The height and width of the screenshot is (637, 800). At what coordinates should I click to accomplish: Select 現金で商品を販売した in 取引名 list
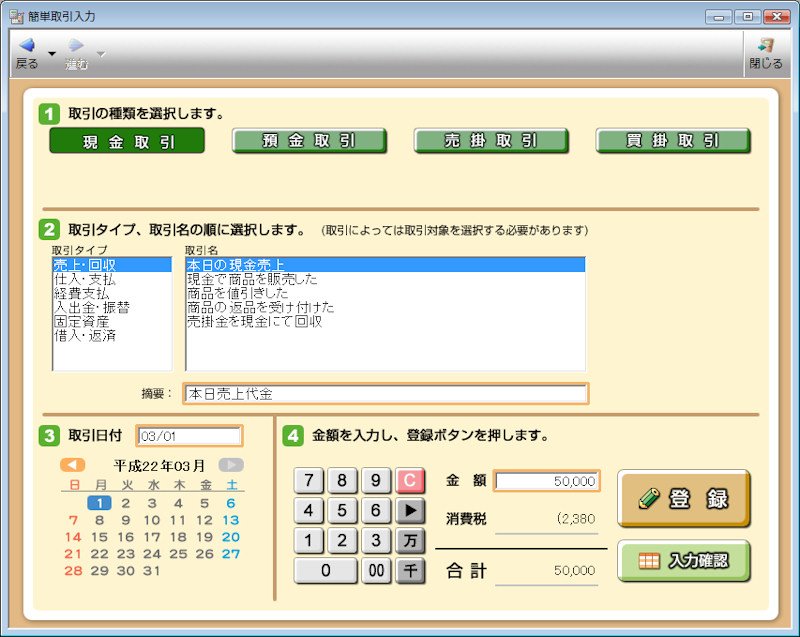tap(385, 279)
